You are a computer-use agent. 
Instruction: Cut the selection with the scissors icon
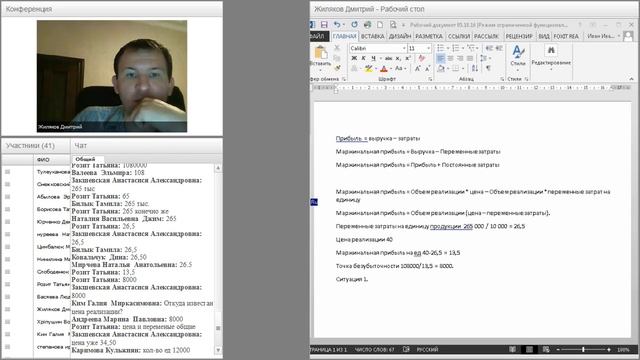(337, 48)
